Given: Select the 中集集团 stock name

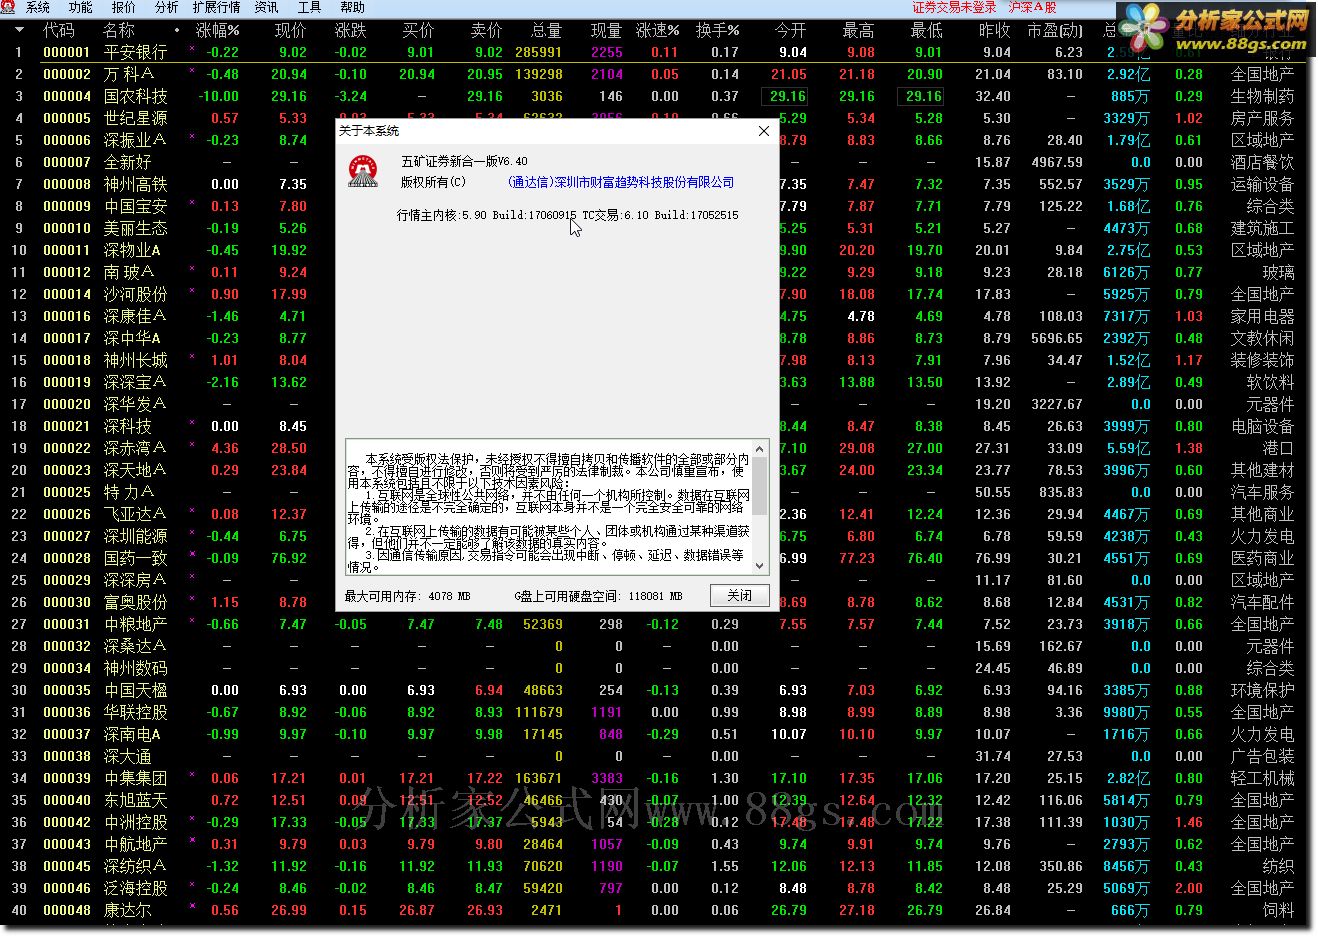Looking at the screenshot, I should [x=136, y=778].
